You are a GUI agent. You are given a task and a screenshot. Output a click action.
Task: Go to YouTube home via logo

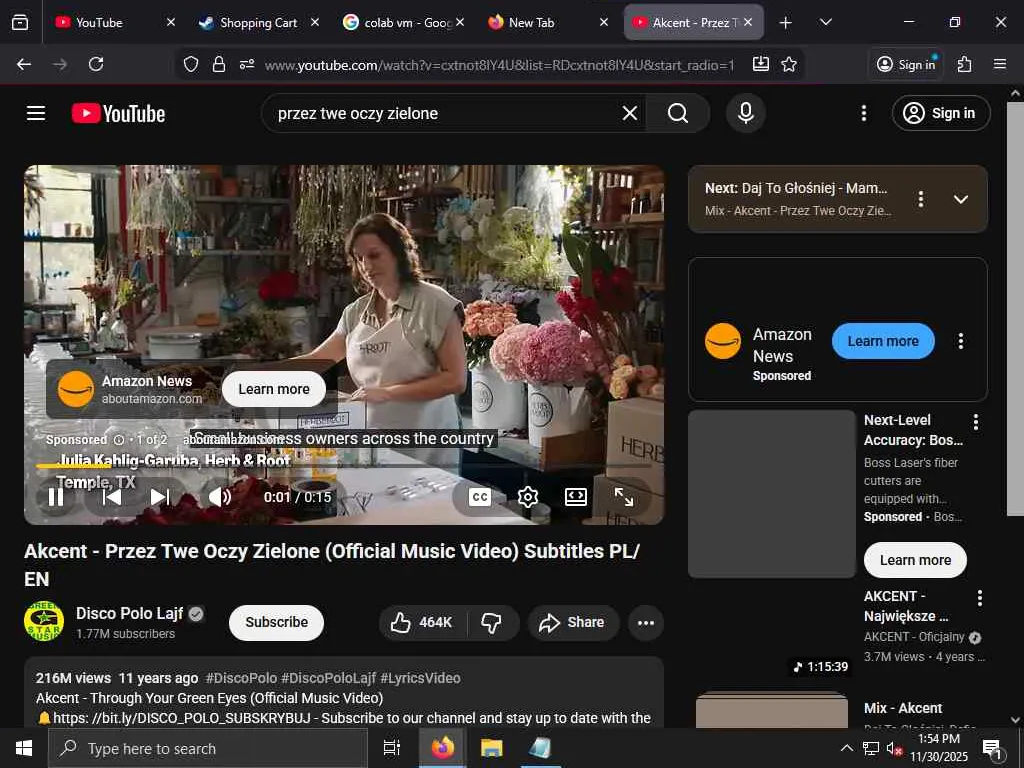118,113
